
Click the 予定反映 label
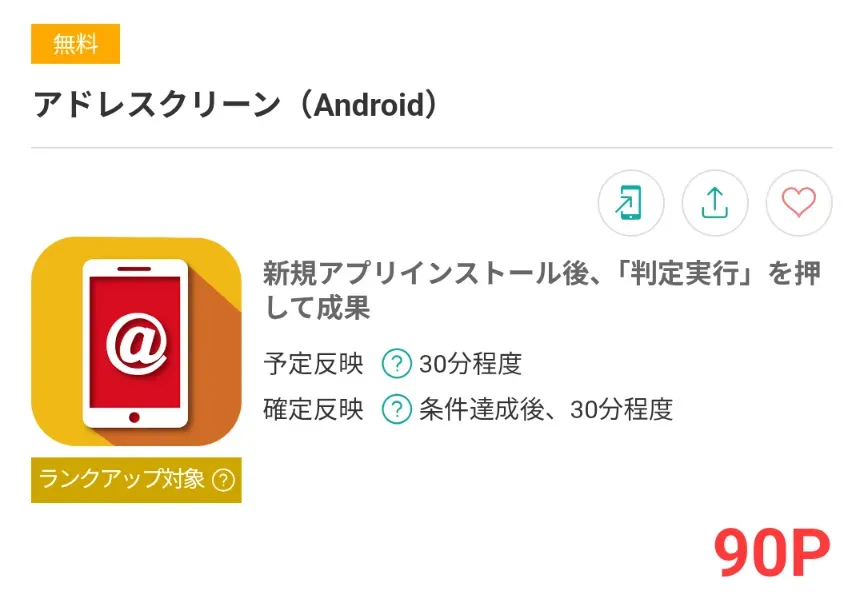314,364
